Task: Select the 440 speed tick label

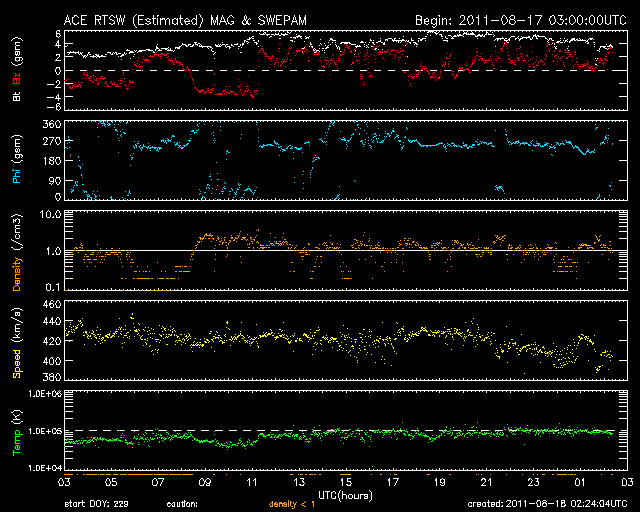Action: click(52, 322)
